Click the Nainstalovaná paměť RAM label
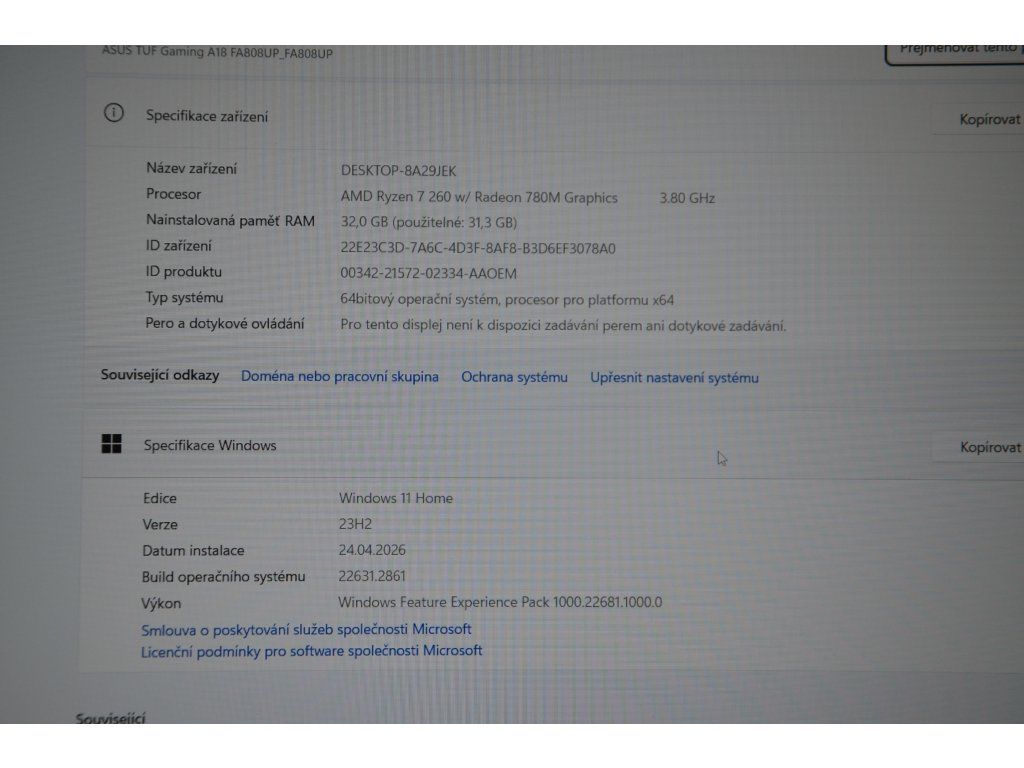The height and width of the screenshot is (768, 1024). (x=231, y=221)
